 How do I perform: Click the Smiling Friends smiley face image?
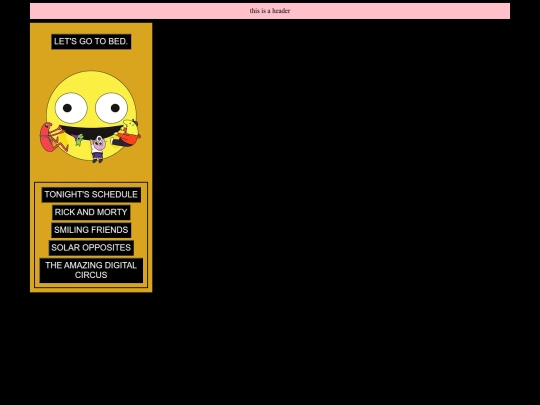click(x=90, y=117)
